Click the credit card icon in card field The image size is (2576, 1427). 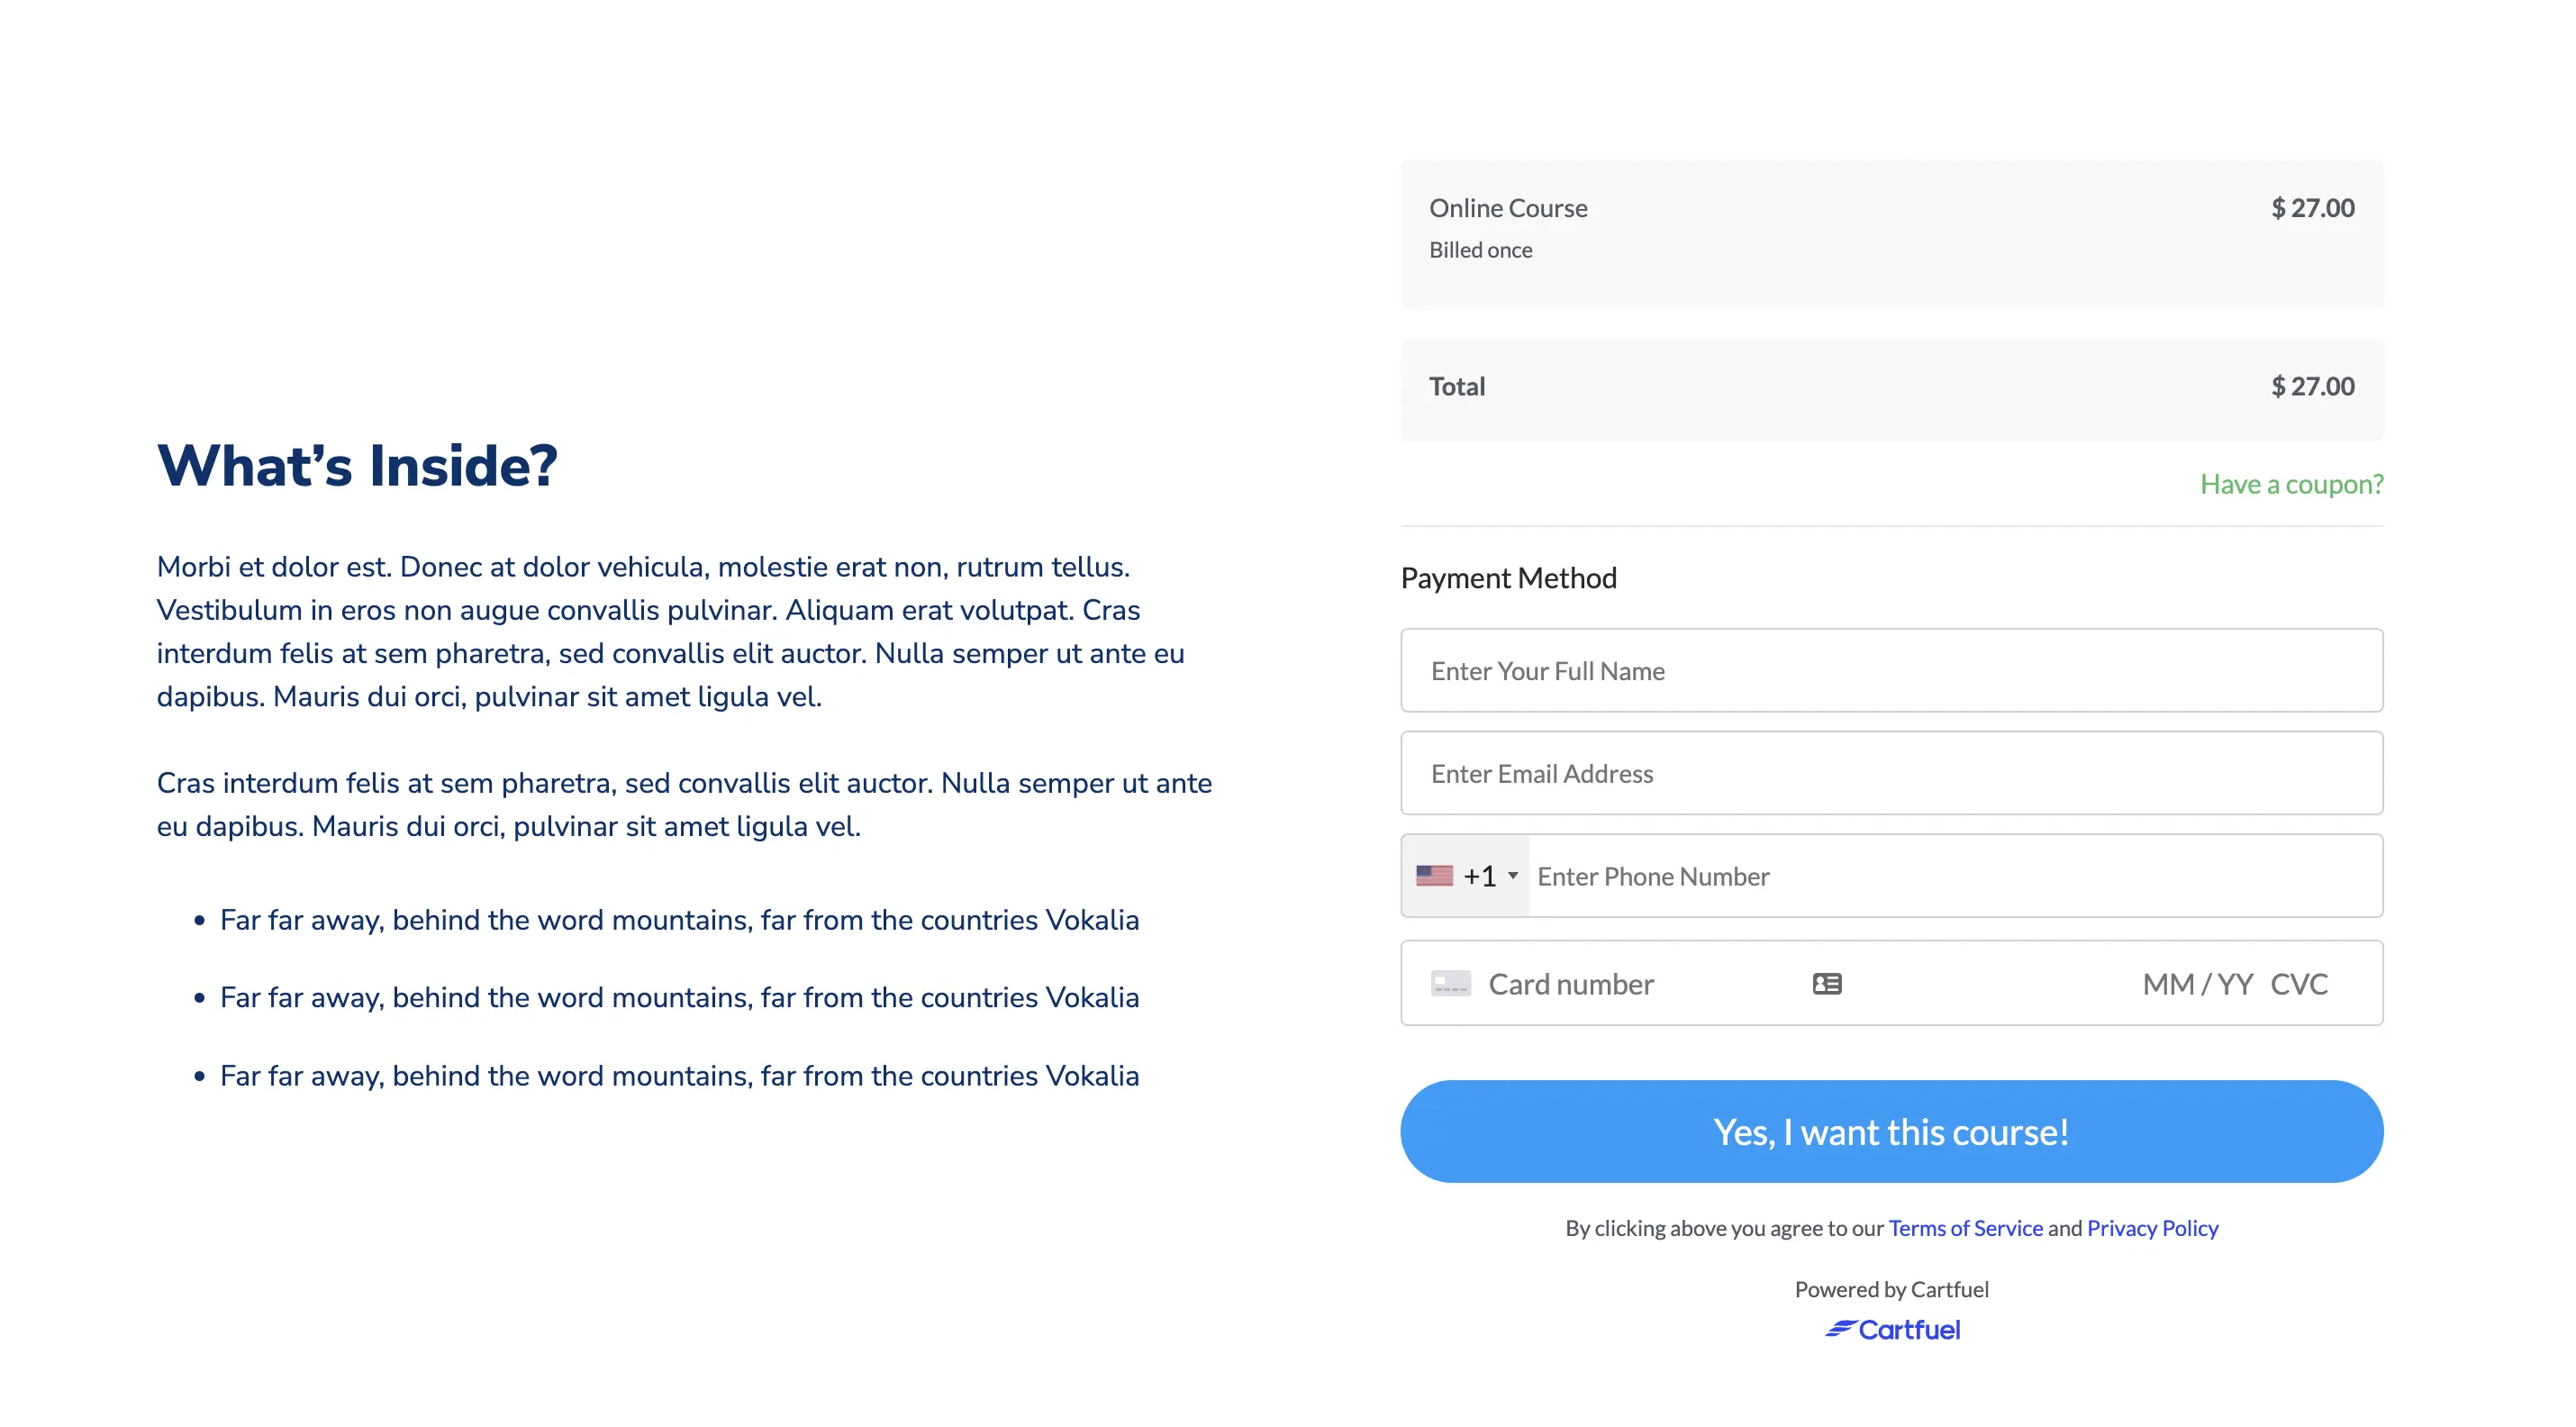pyautogui.click(x=1450, y=983)
